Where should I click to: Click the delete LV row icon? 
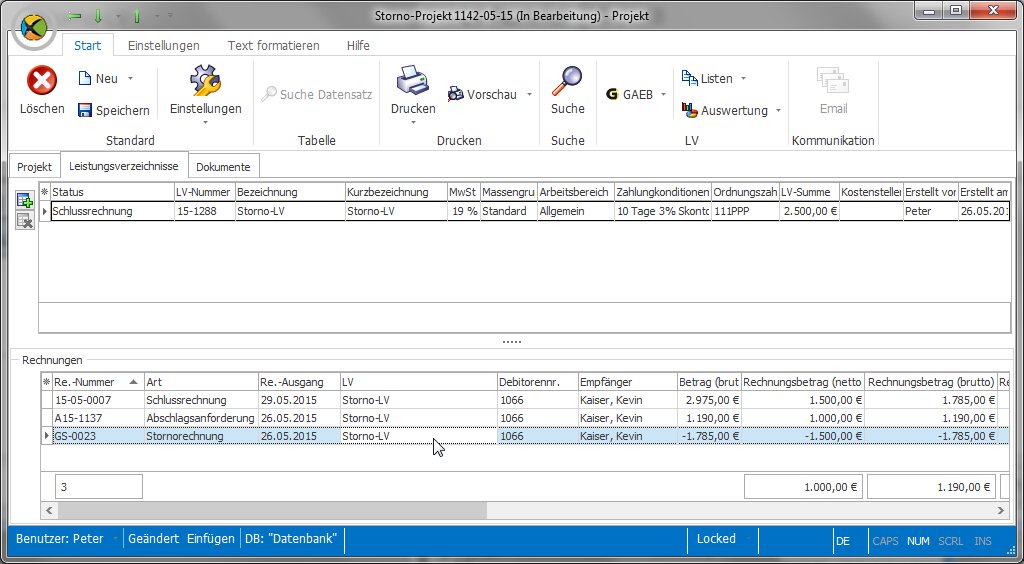[25, 221]
